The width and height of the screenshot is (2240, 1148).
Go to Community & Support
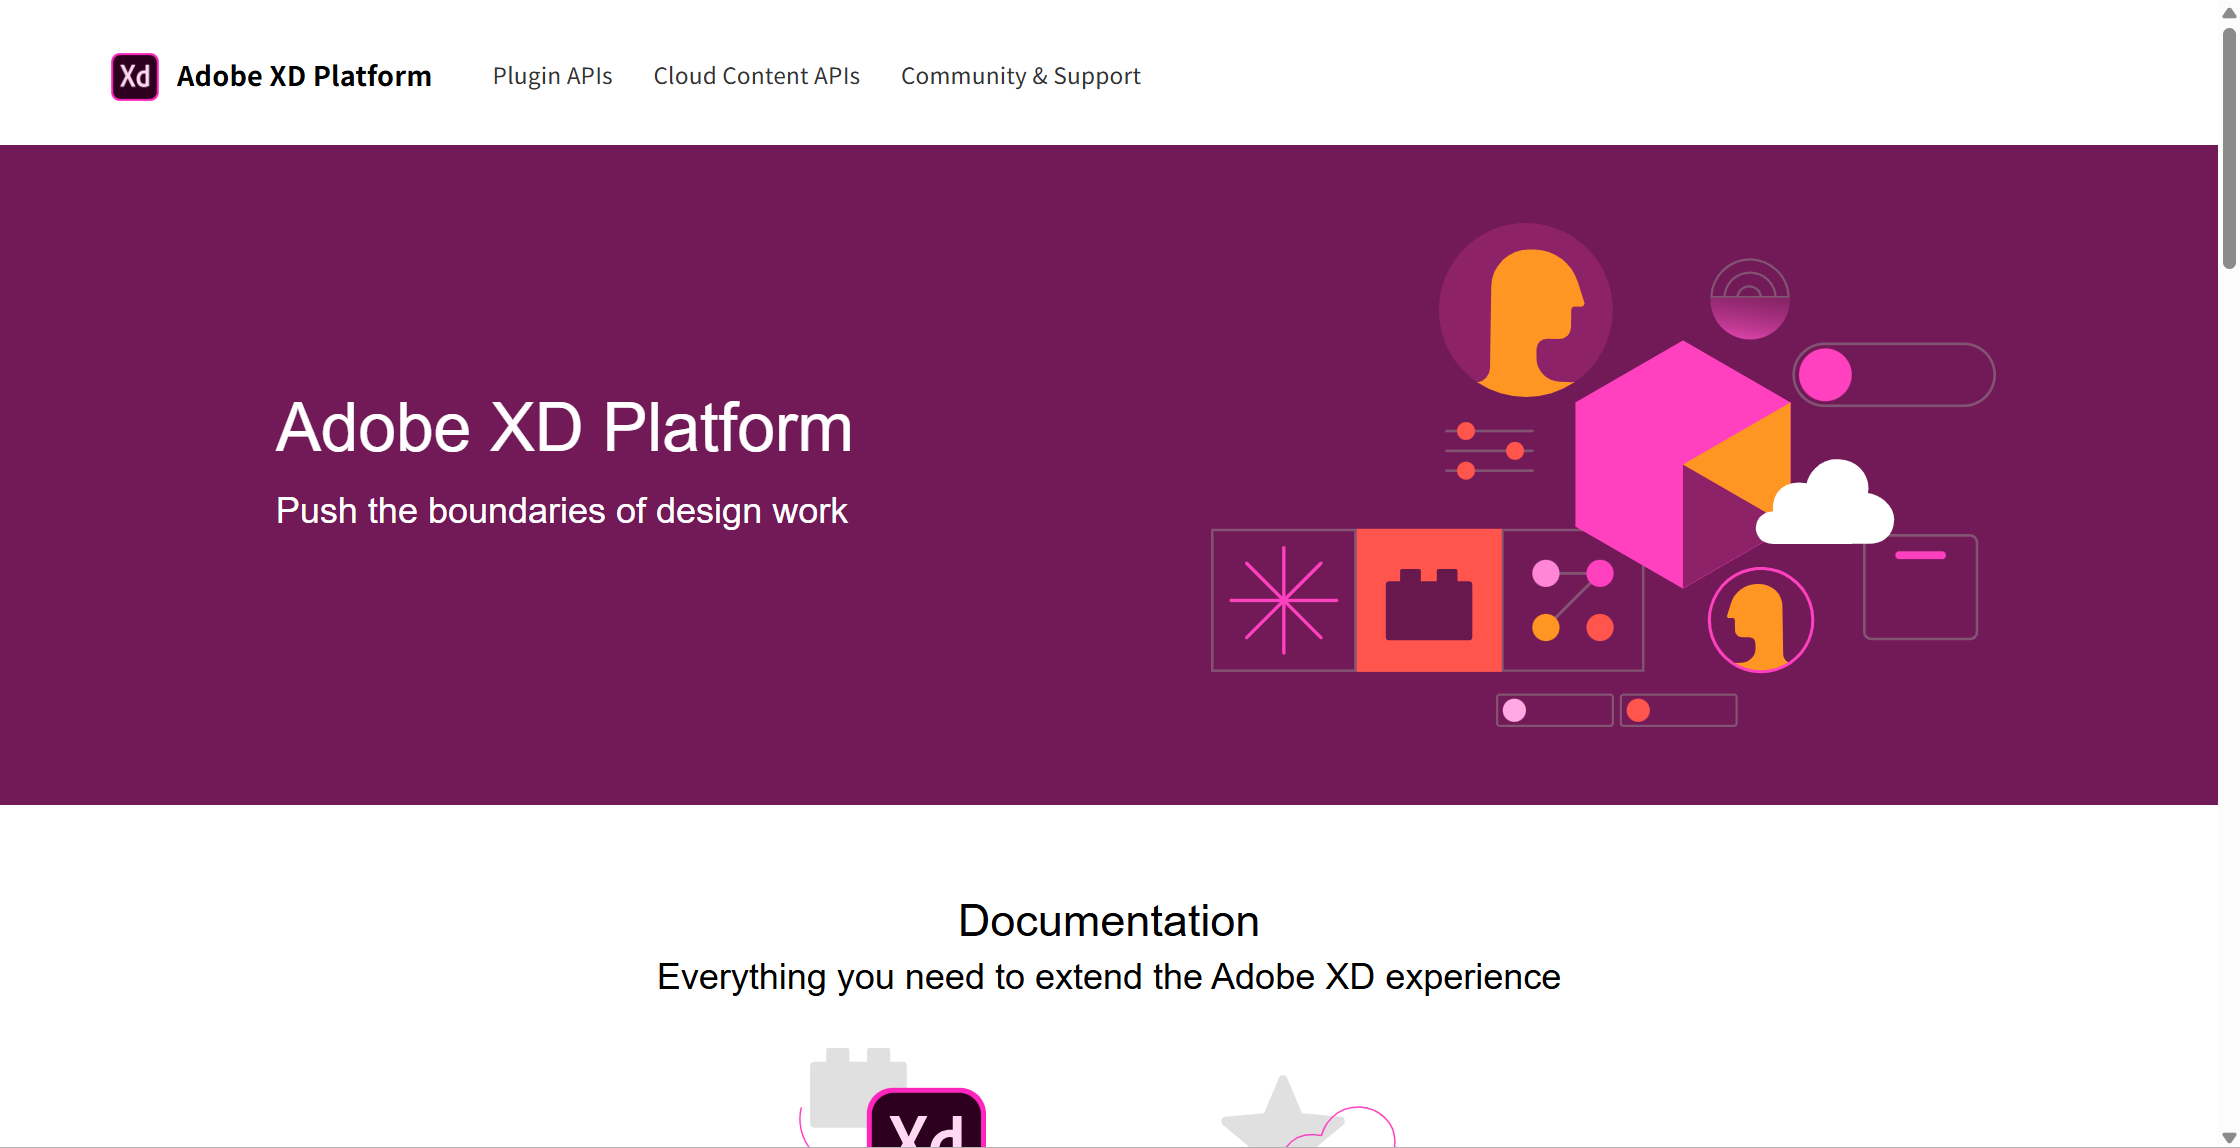coord(1020,77)
